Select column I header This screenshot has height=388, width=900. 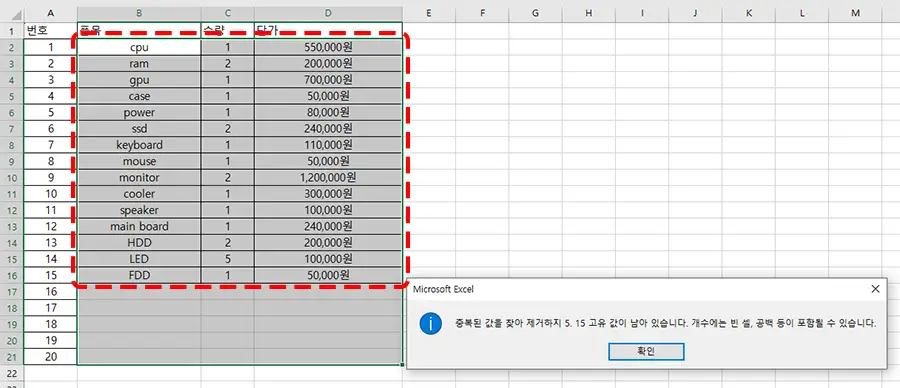[642, 13]
